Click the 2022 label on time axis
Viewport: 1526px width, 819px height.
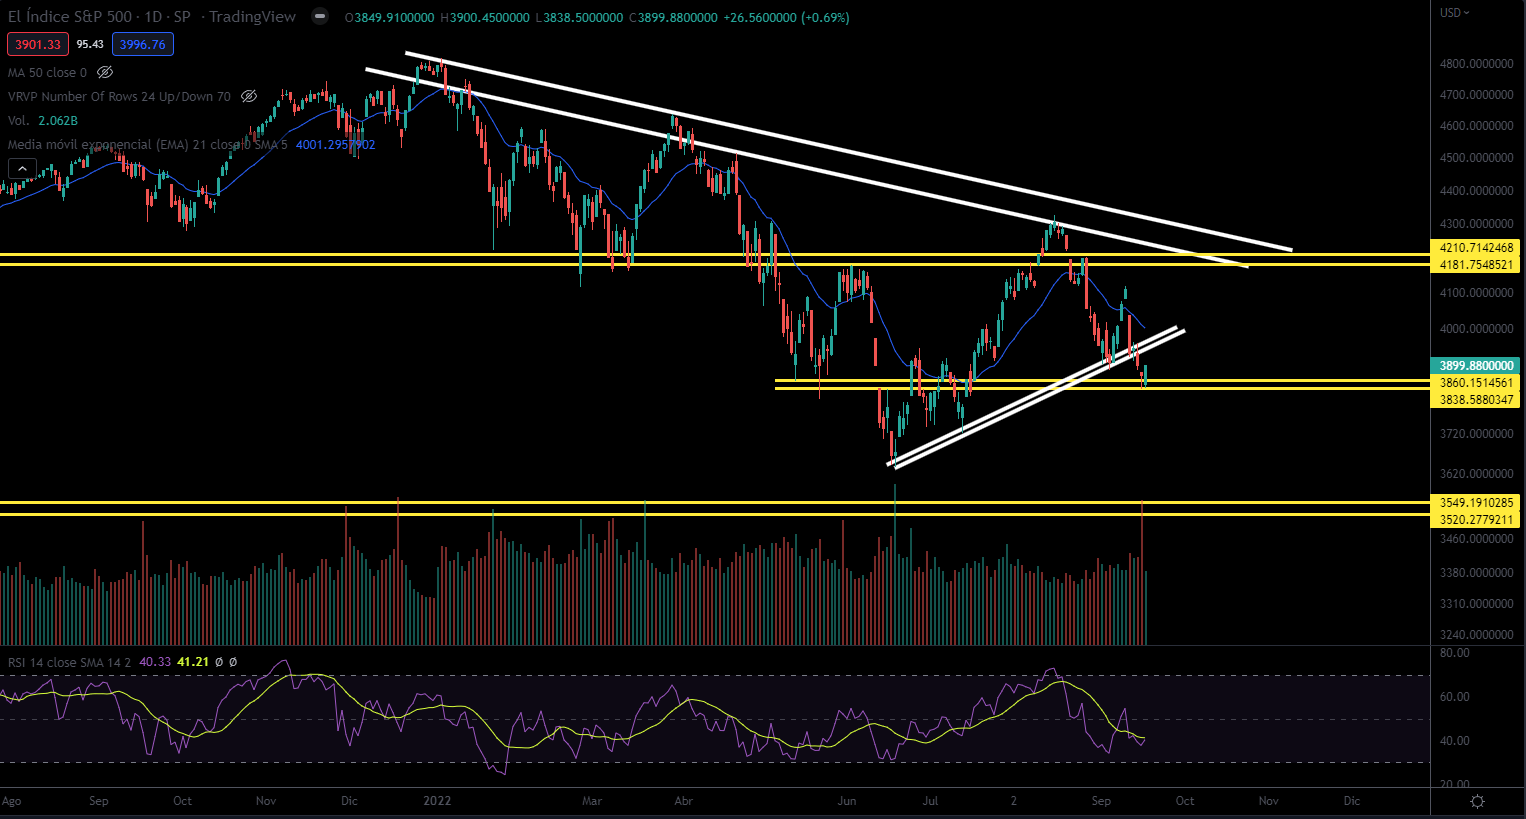point(437,801)
